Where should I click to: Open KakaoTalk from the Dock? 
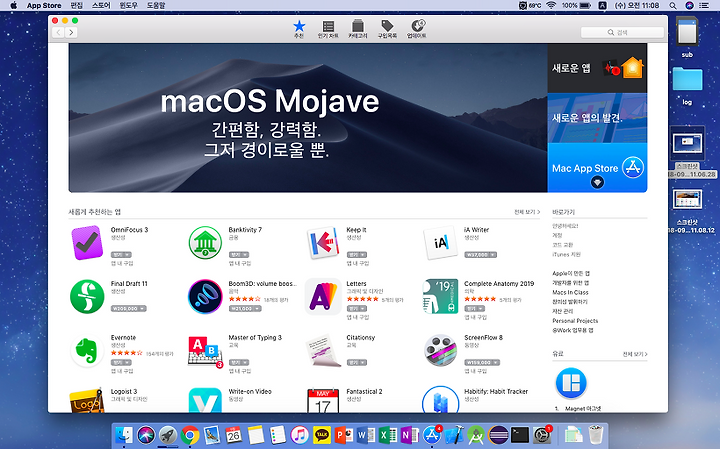click(322, 434)
